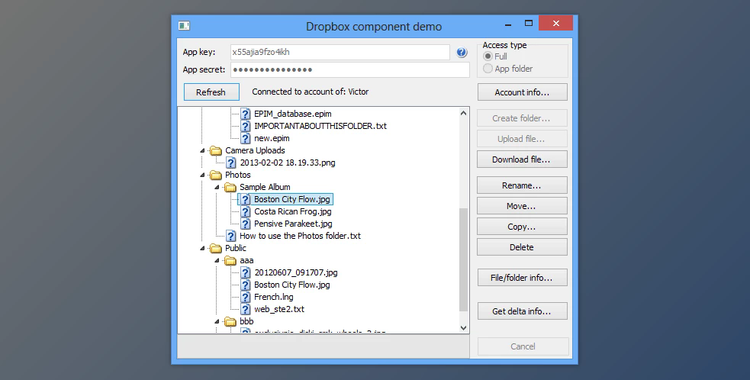Click the Delete button
The height and width of the screenshot is (380, 750).
[x=522, y=247]
